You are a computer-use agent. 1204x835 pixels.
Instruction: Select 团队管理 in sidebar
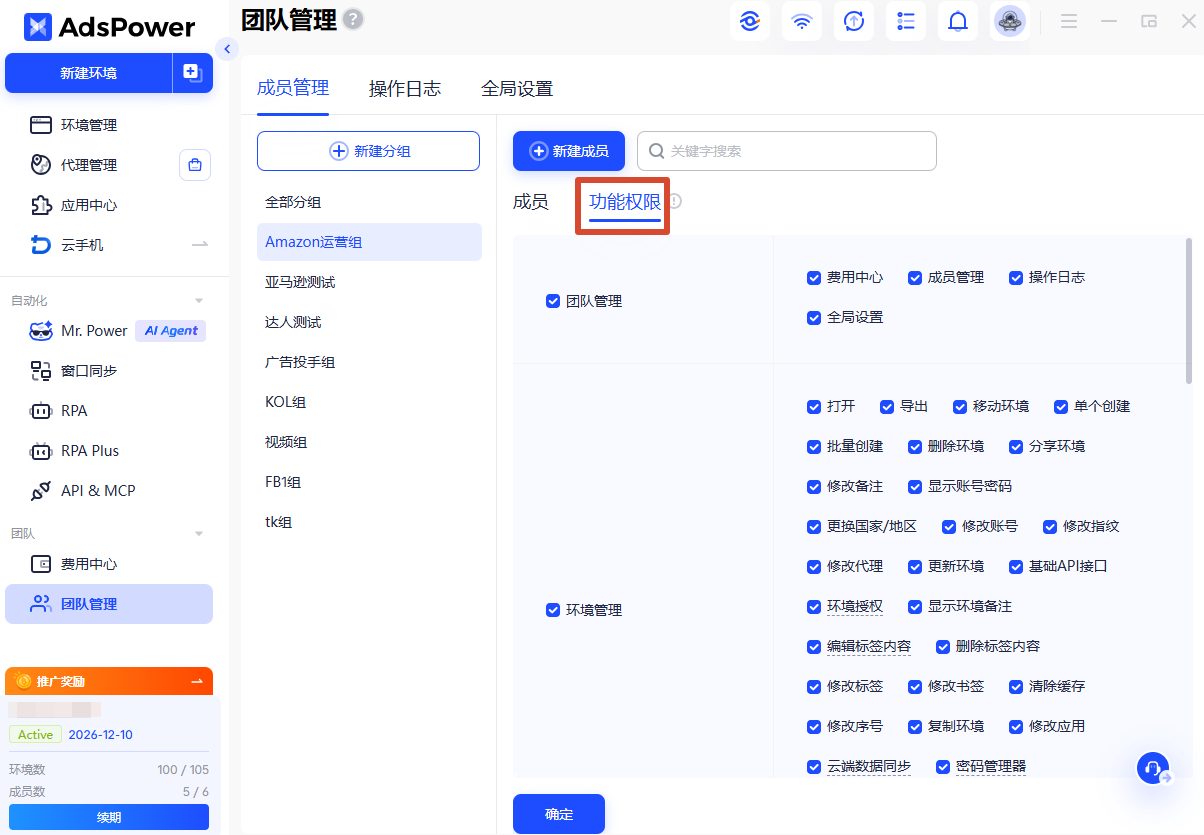(x=109, y=604)
